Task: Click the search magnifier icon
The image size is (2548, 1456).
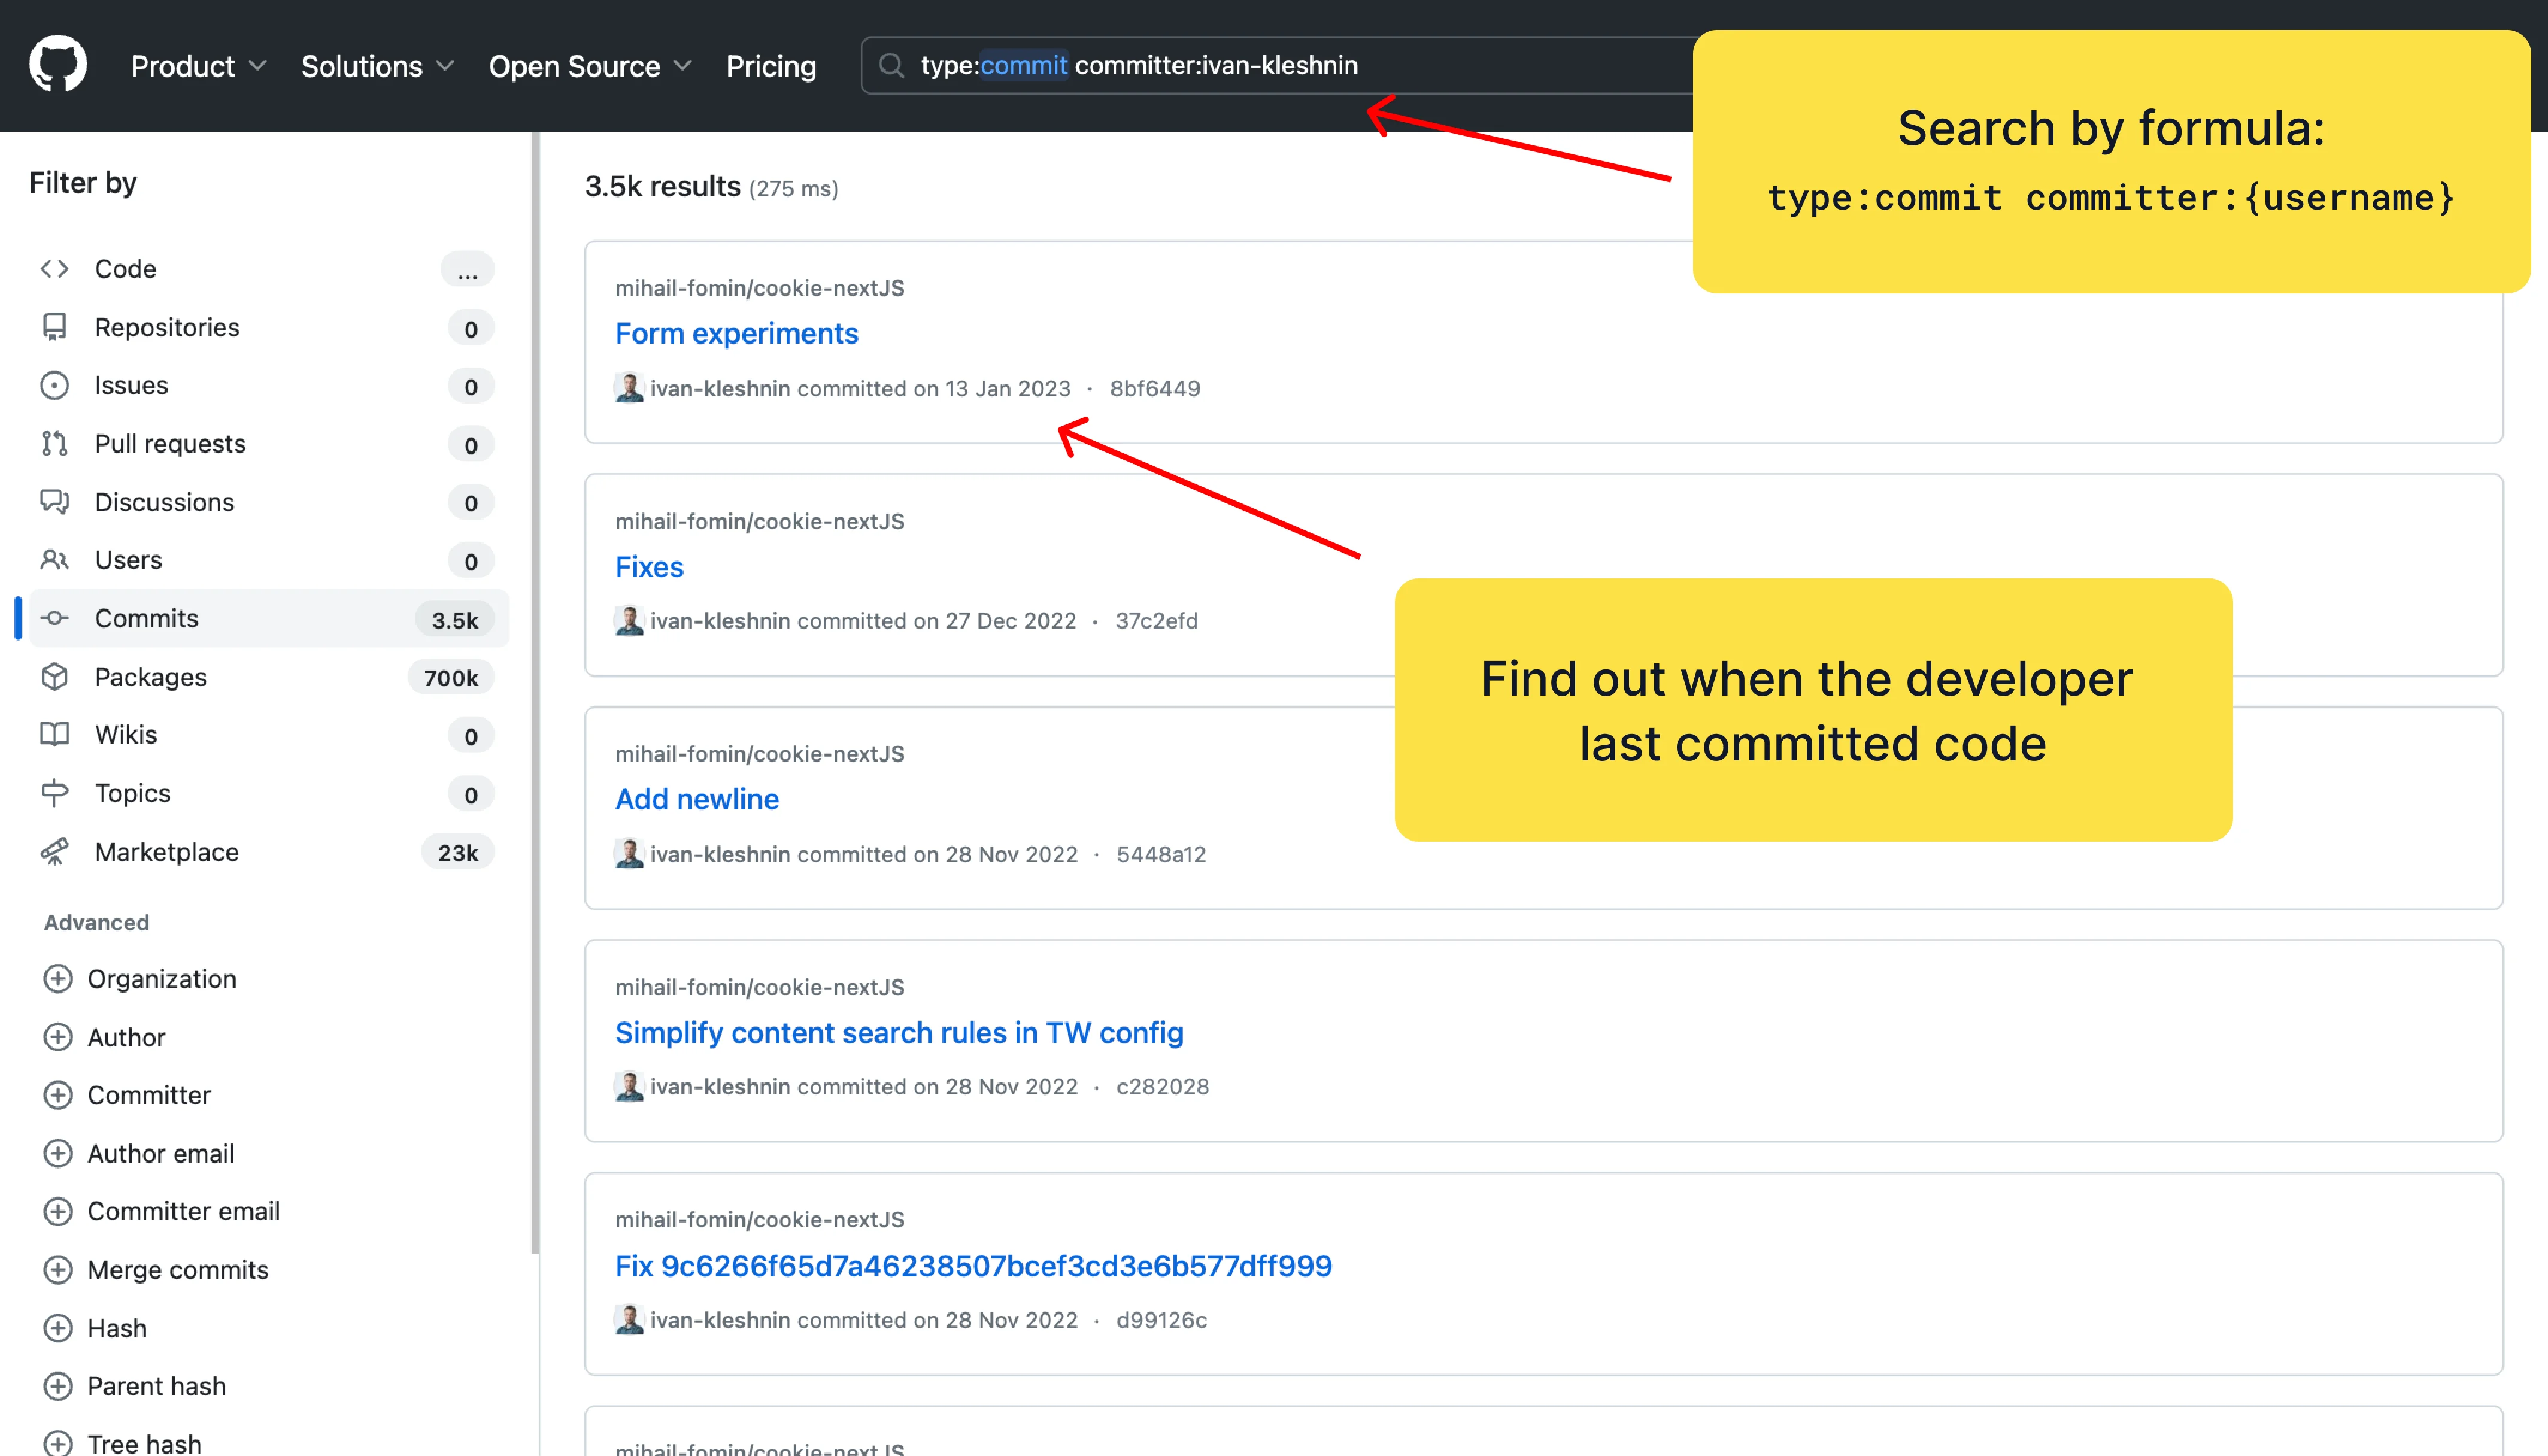Action: (890, 66)
